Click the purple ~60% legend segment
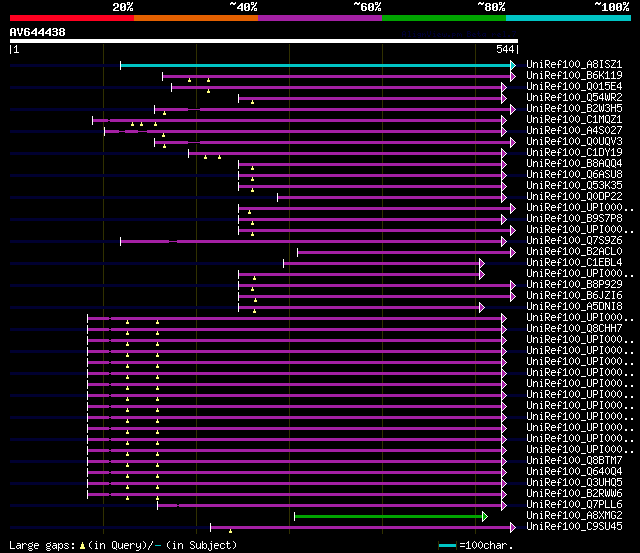The image size is (640, 553). click(x=320, y=18)
